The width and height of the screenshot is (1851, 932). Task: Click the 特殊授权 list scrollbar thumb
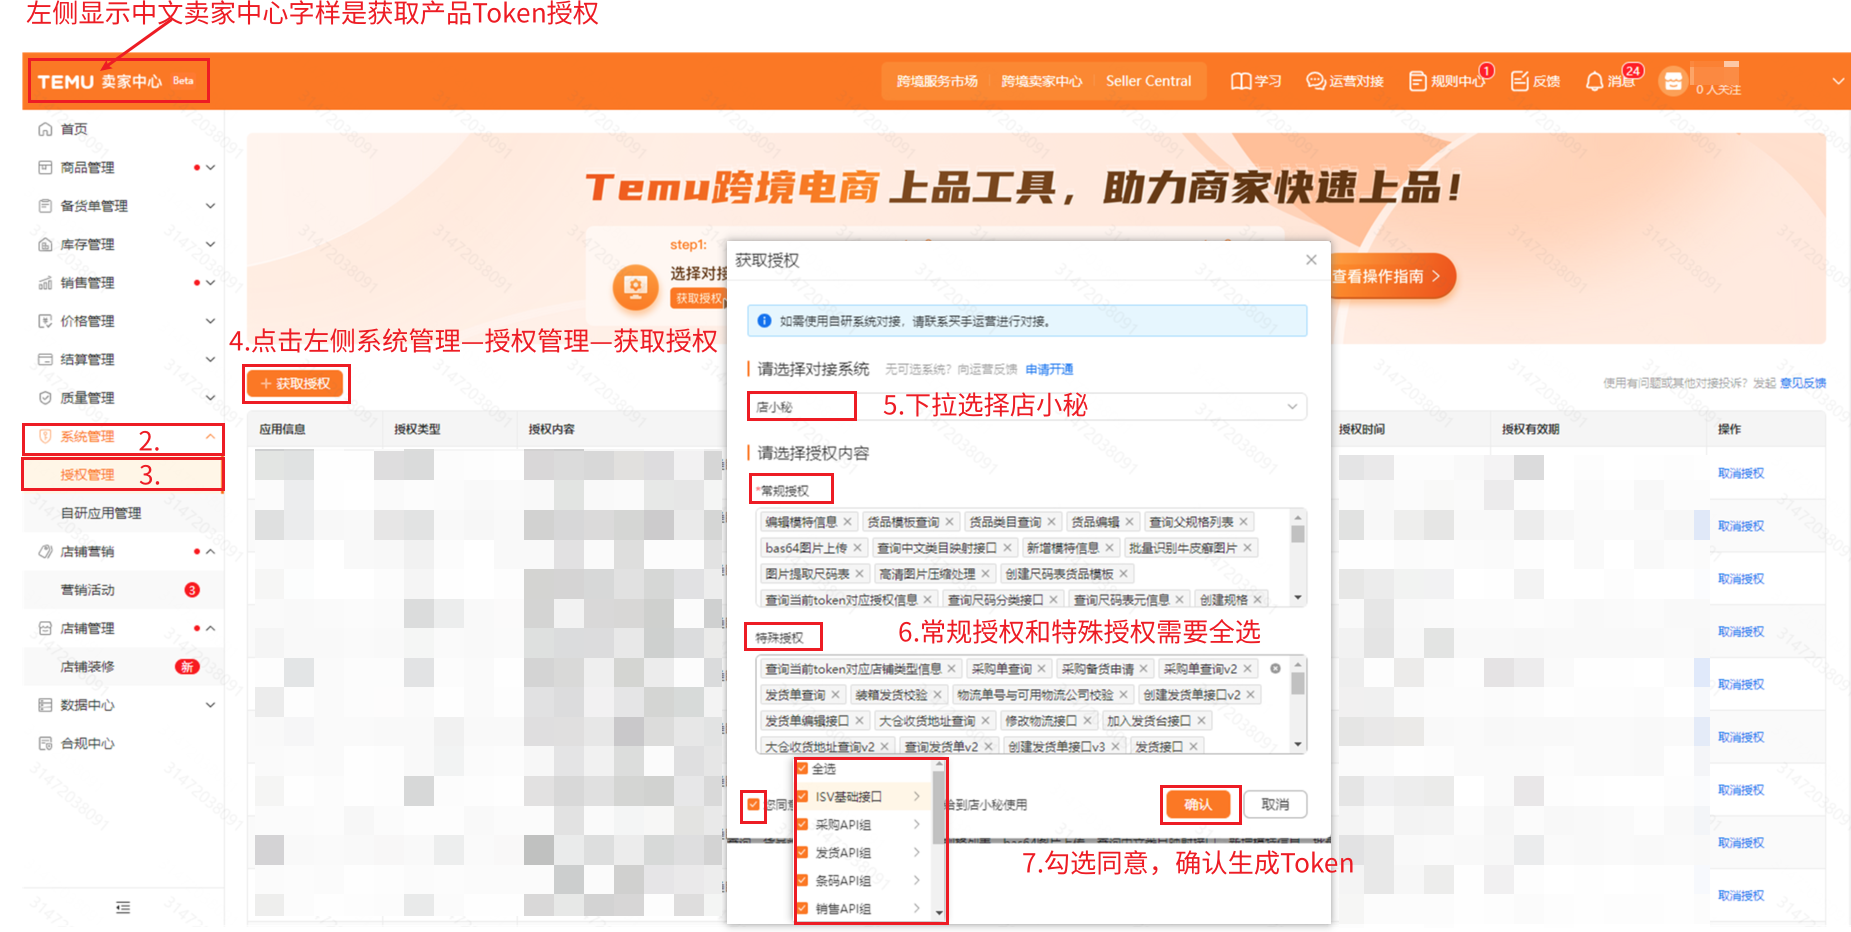tap(1297, 683)
